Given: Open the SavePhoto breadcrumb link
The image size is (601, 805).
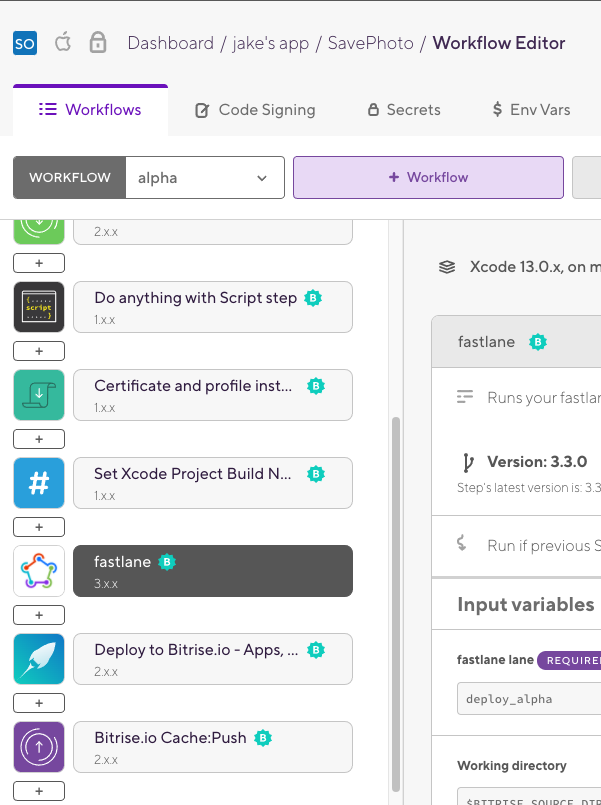Looking at the screenshot, I should pyautogui.click(x=371, y=43).
